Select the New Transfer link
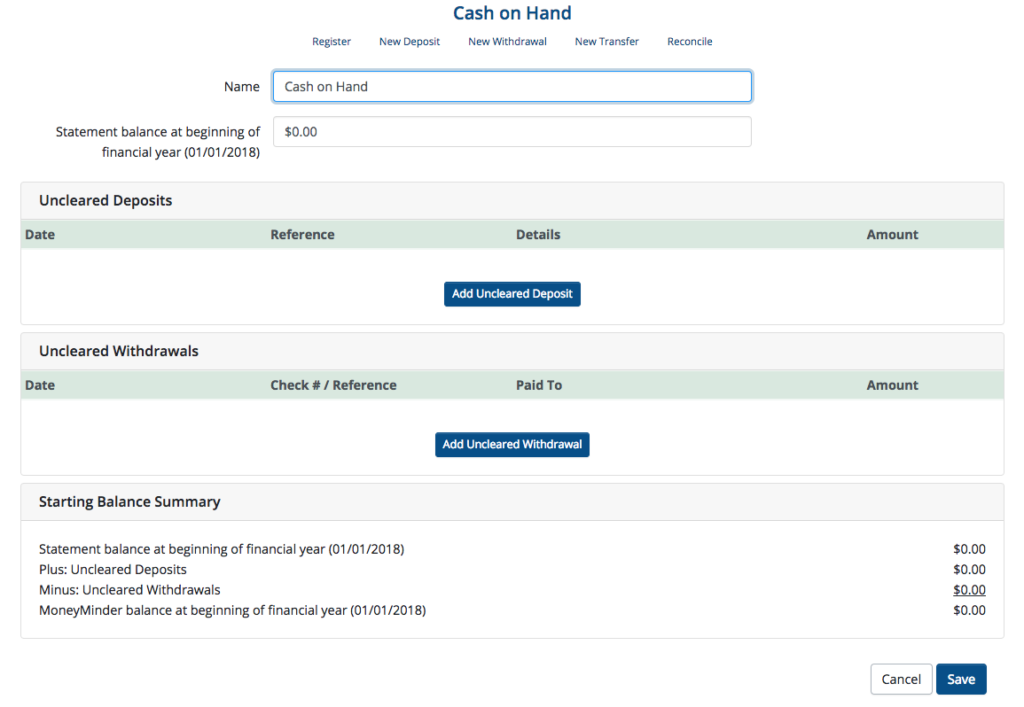The height and width of the screenshot is (707, 1024). (x=606, y=42)
